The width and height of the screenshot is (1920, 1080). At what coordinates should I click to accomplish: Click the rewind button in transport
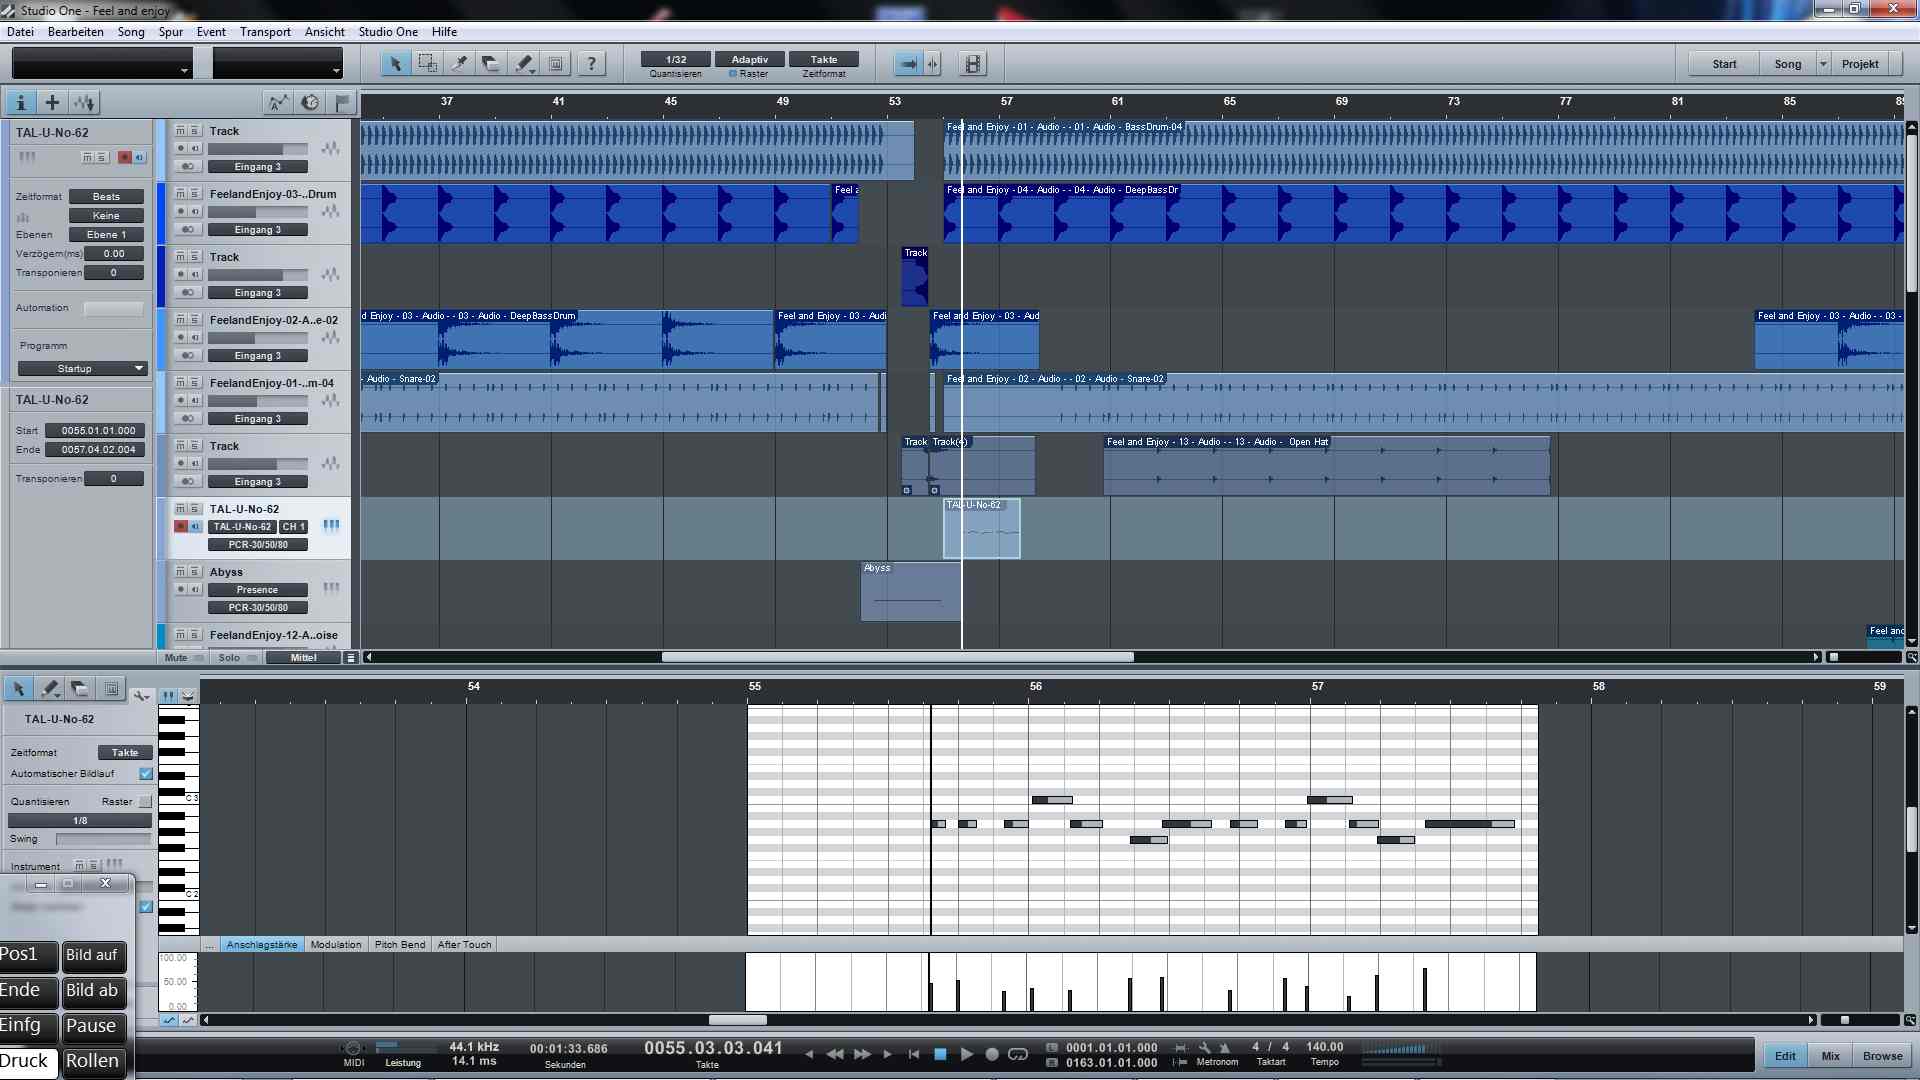point(835,1054)
